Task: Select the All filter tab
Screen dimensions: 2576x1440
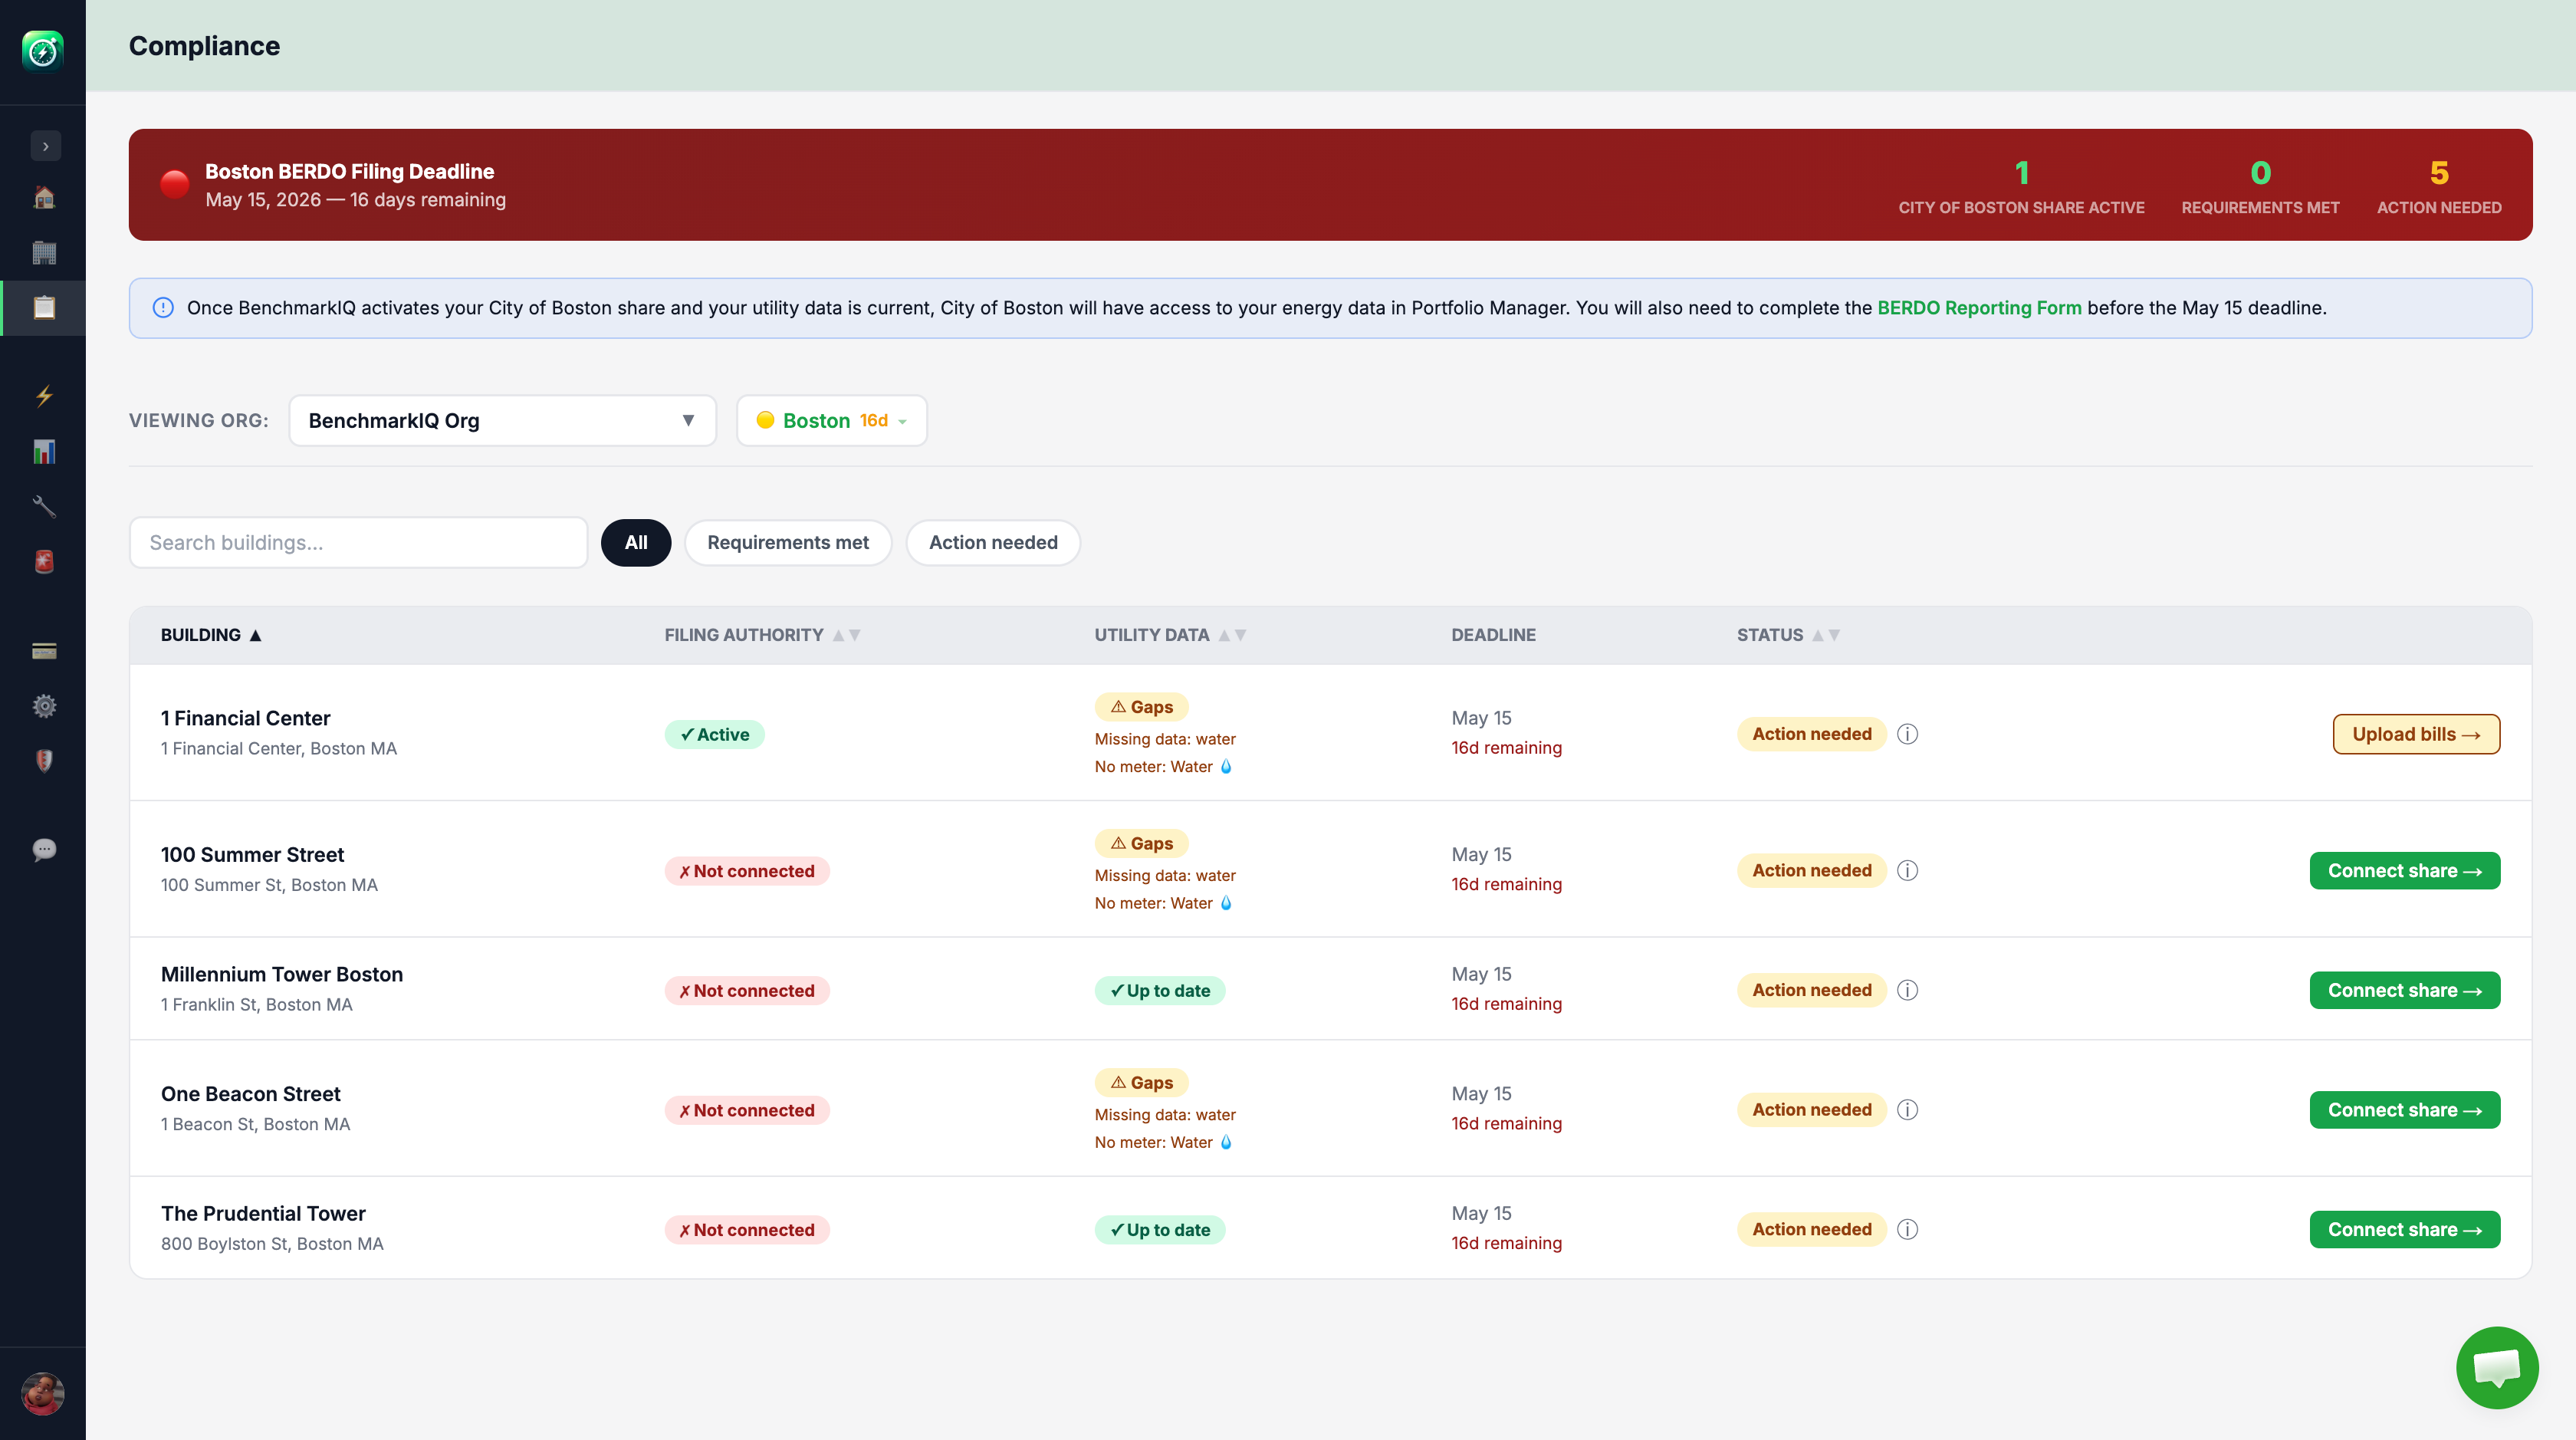Action: point(636,542)
